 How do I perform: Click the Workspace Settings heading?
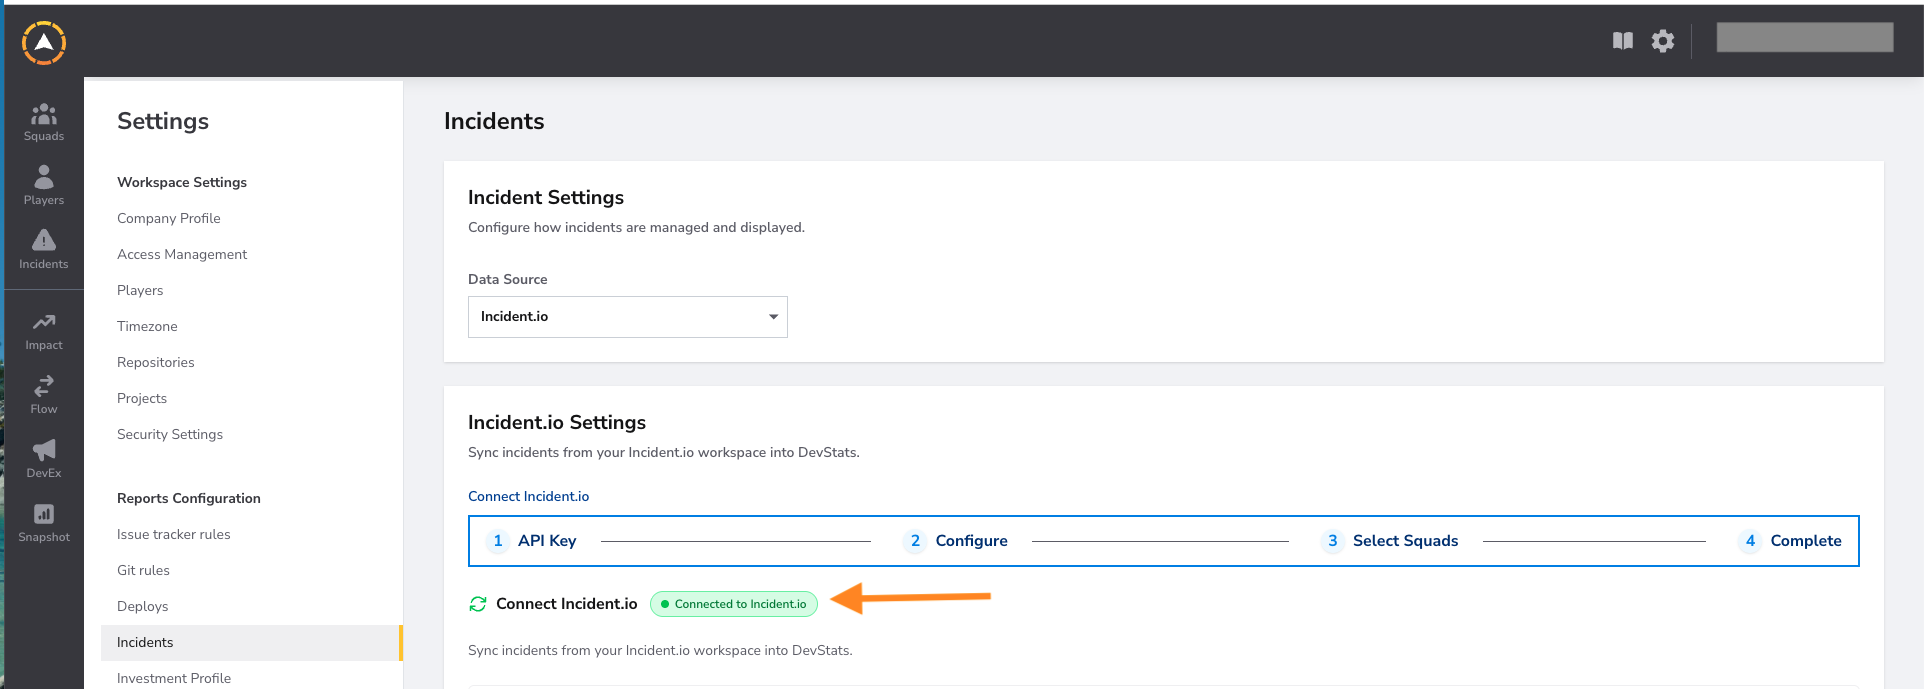click(x=182, y=182)
